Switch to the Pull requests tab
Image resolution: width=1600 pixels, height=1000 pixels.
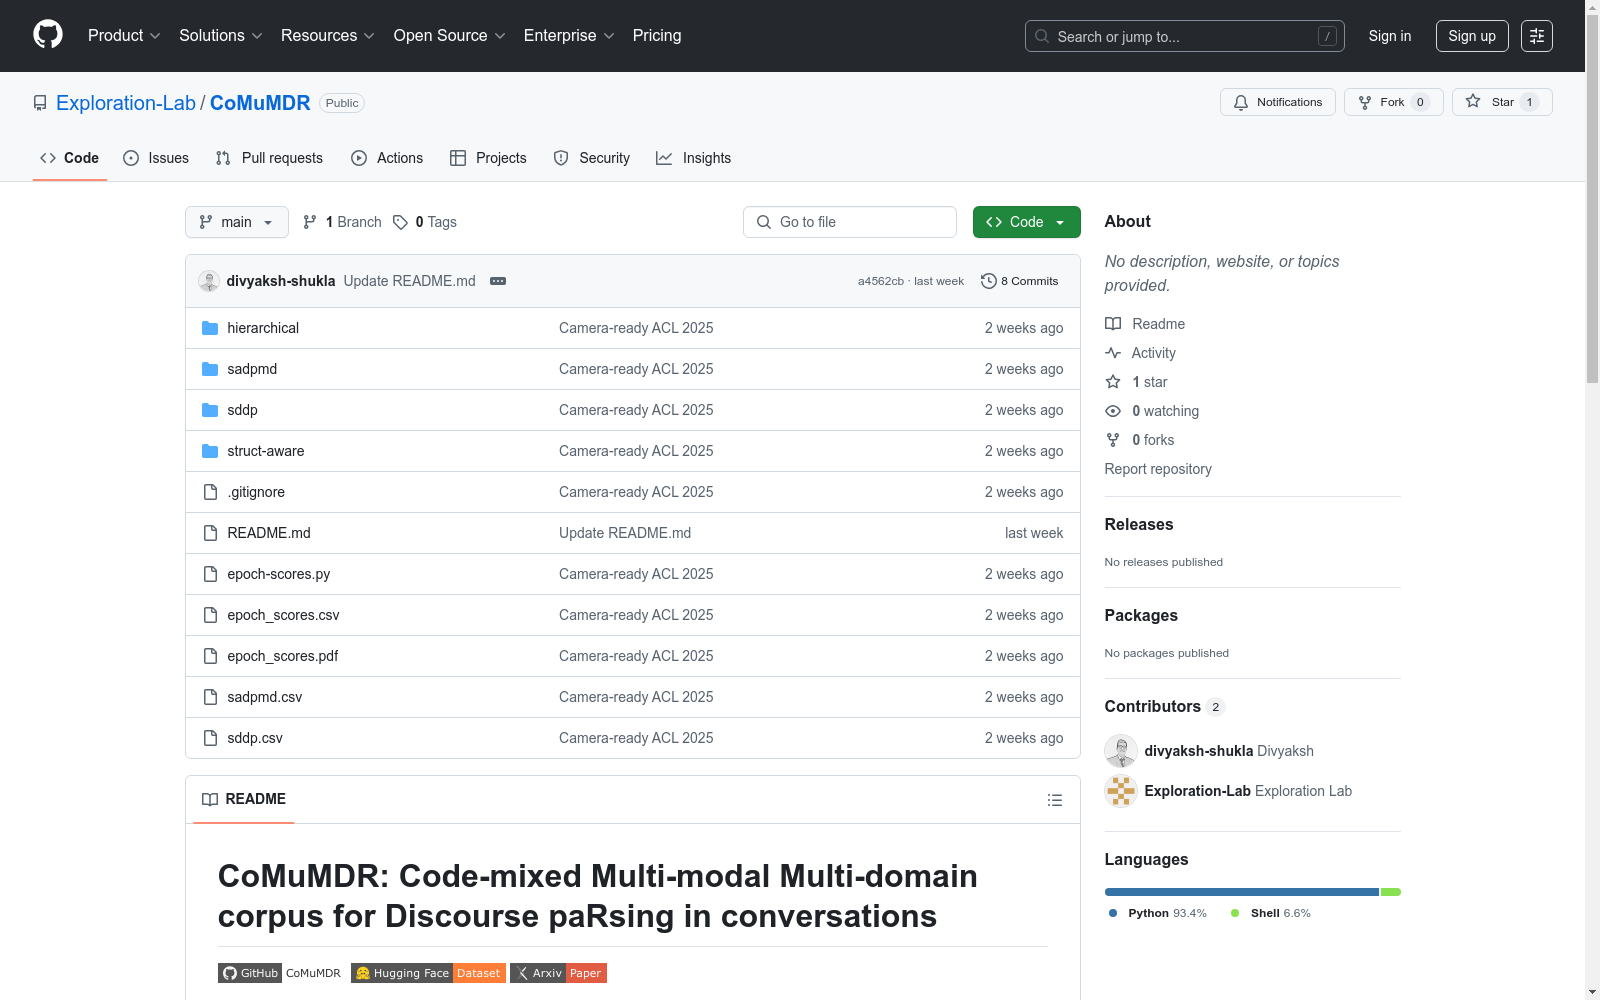(x=269, y=158)
